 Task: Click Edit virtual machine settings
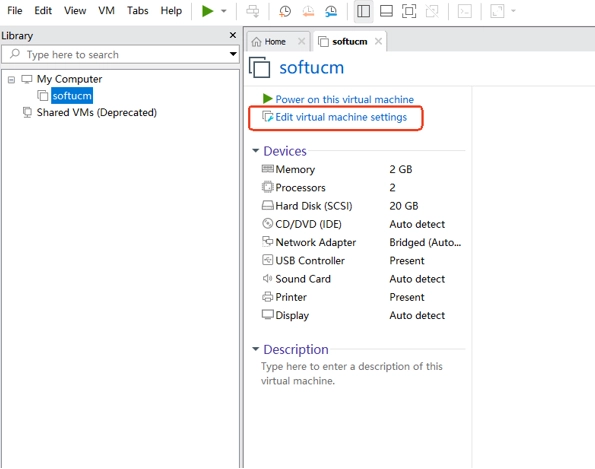[341, 117]
